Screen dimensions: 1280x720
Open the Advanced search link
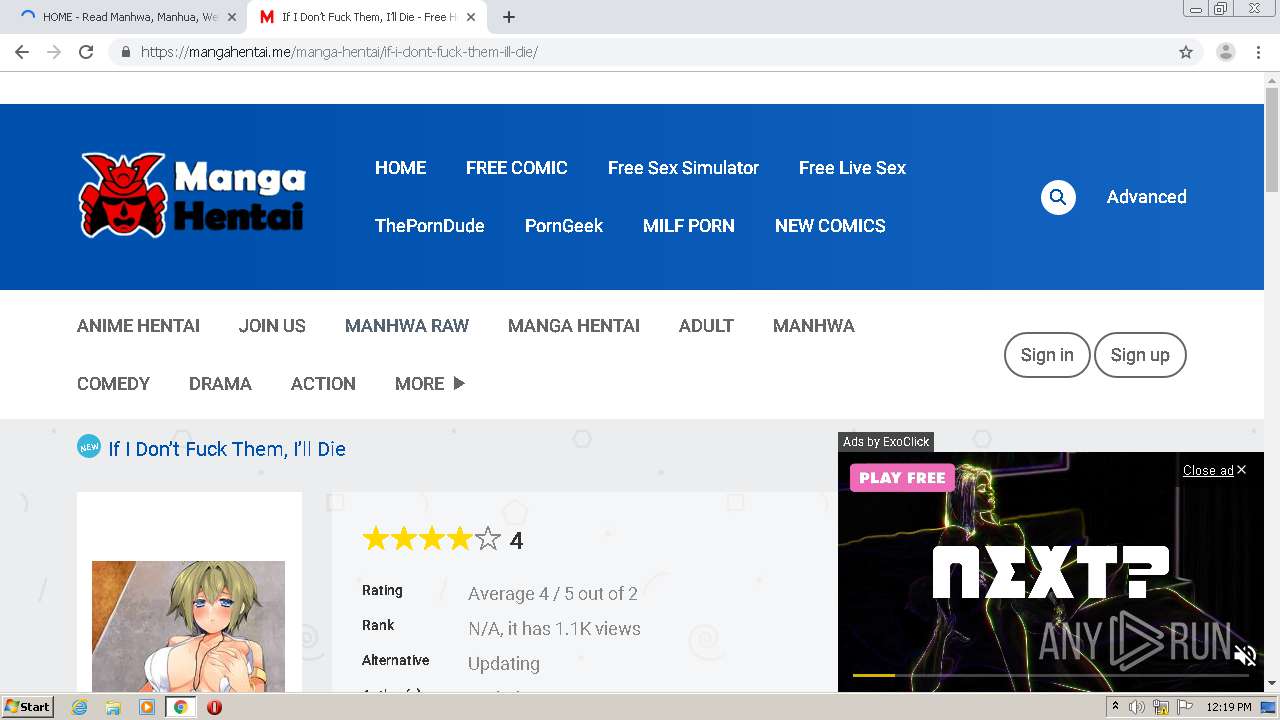point(1146,197)
